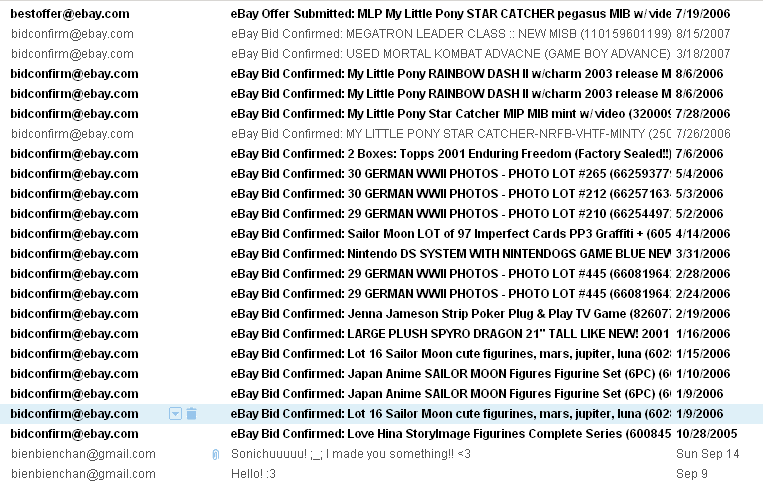
Task: Click the 5/4/2006 date
Action: coord(699,174)
